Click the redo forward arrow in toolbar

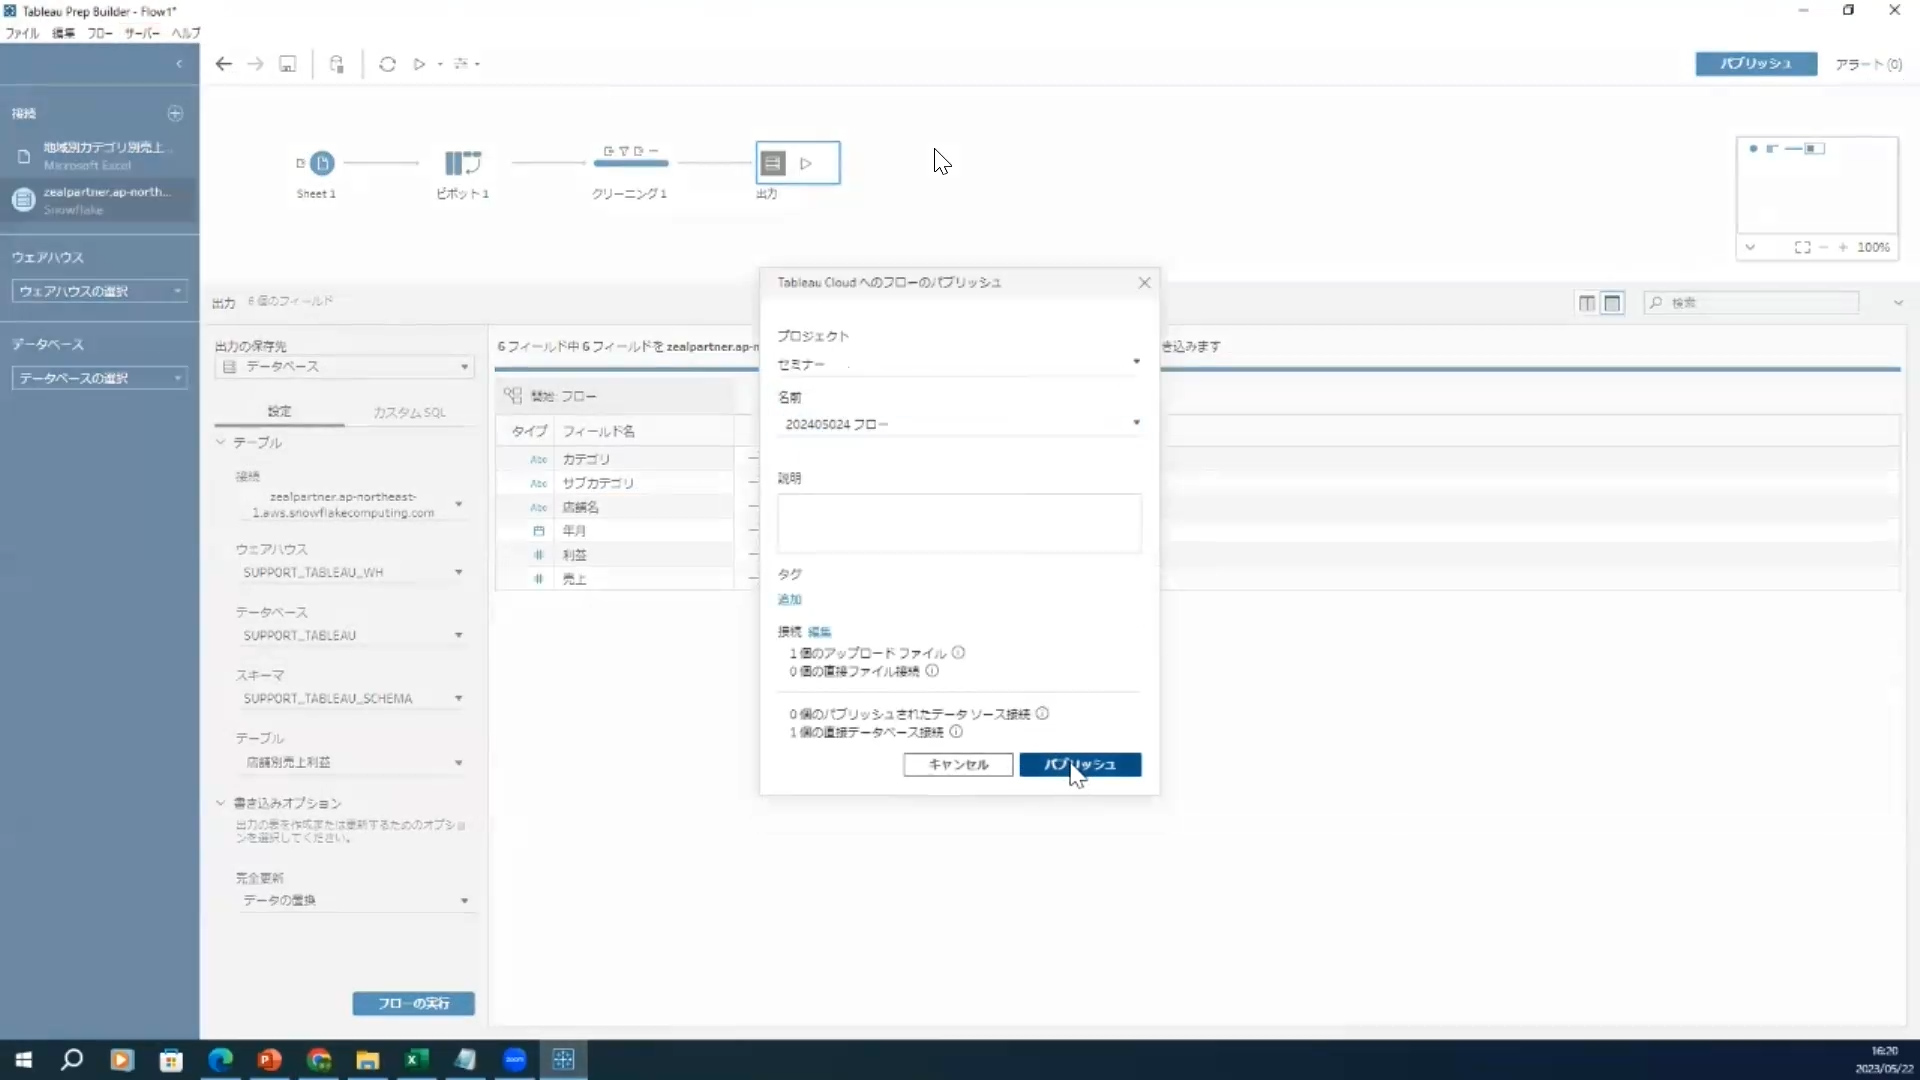pyautogui.click(x=256, y=64)
